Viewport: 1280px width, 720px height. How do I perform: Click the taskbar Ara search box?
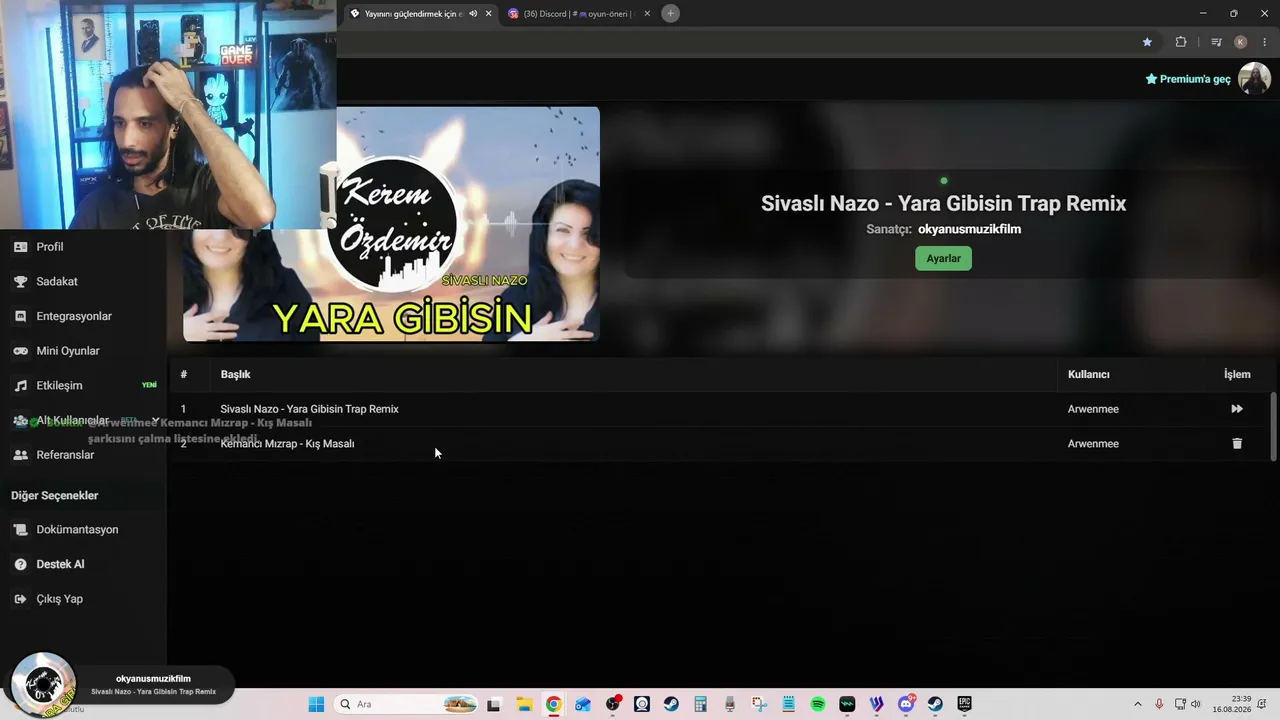pos(408,704)
